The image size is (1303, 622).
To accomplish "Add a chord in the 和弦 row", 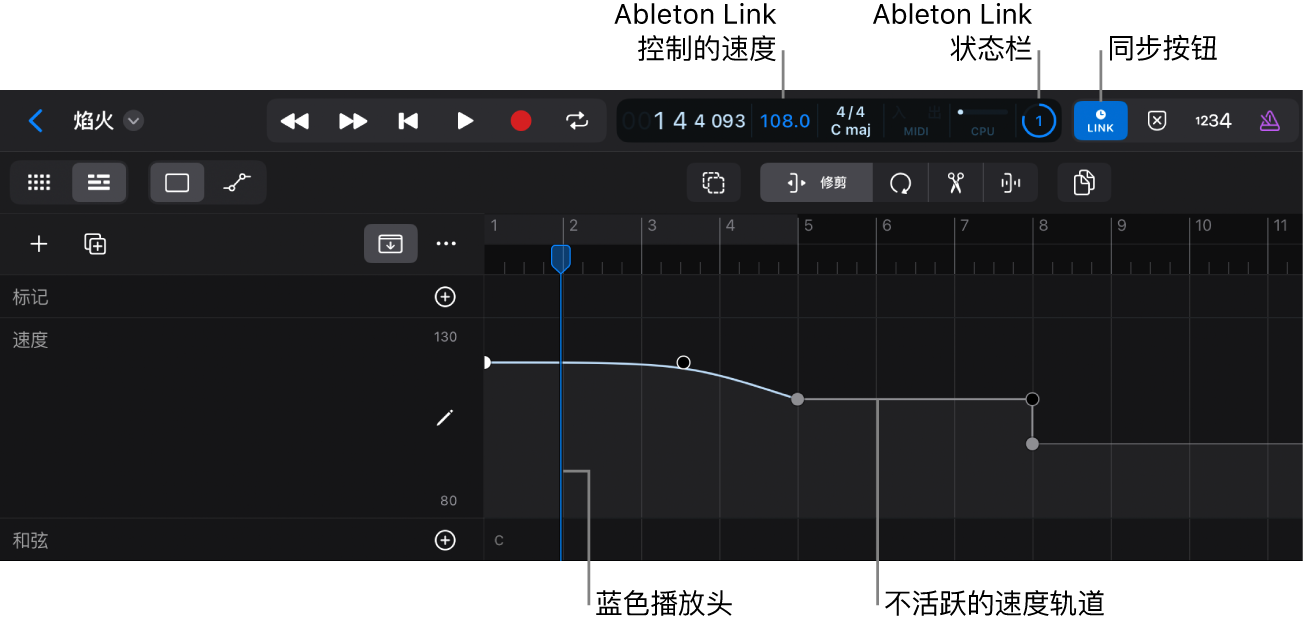I will coord(444,540).
